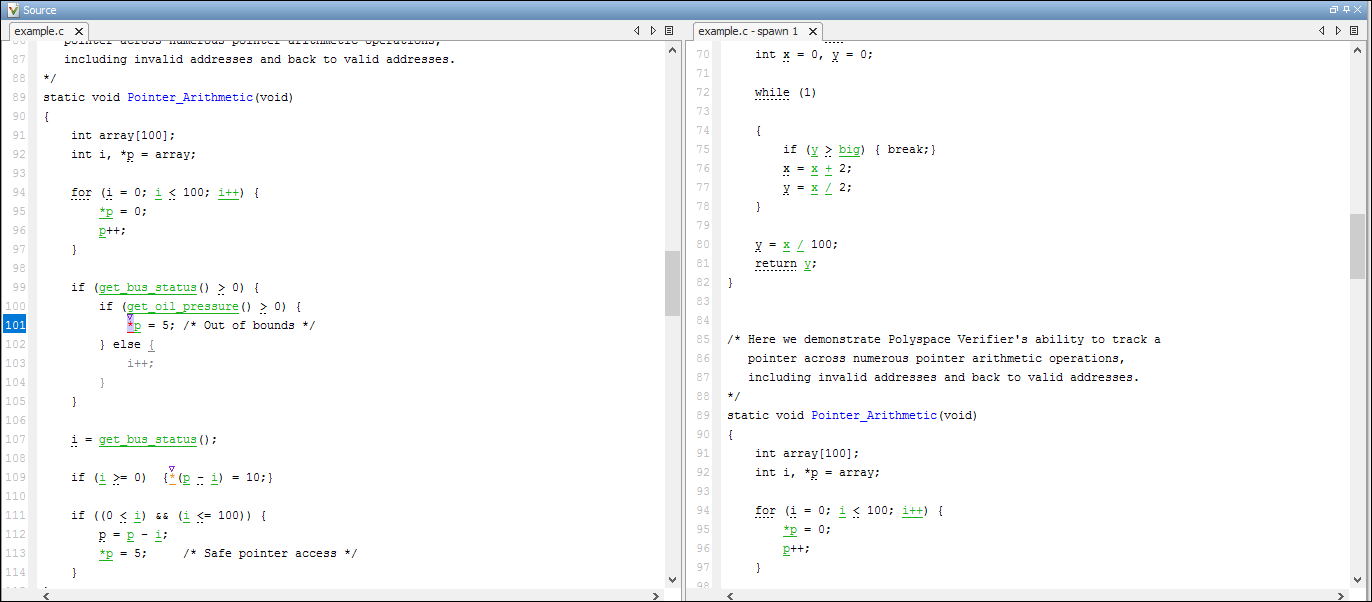This screenshot has height=602, width=1372.
Task: Click the 'for' keyword on line 94 left pane
Action: point(81,192)
